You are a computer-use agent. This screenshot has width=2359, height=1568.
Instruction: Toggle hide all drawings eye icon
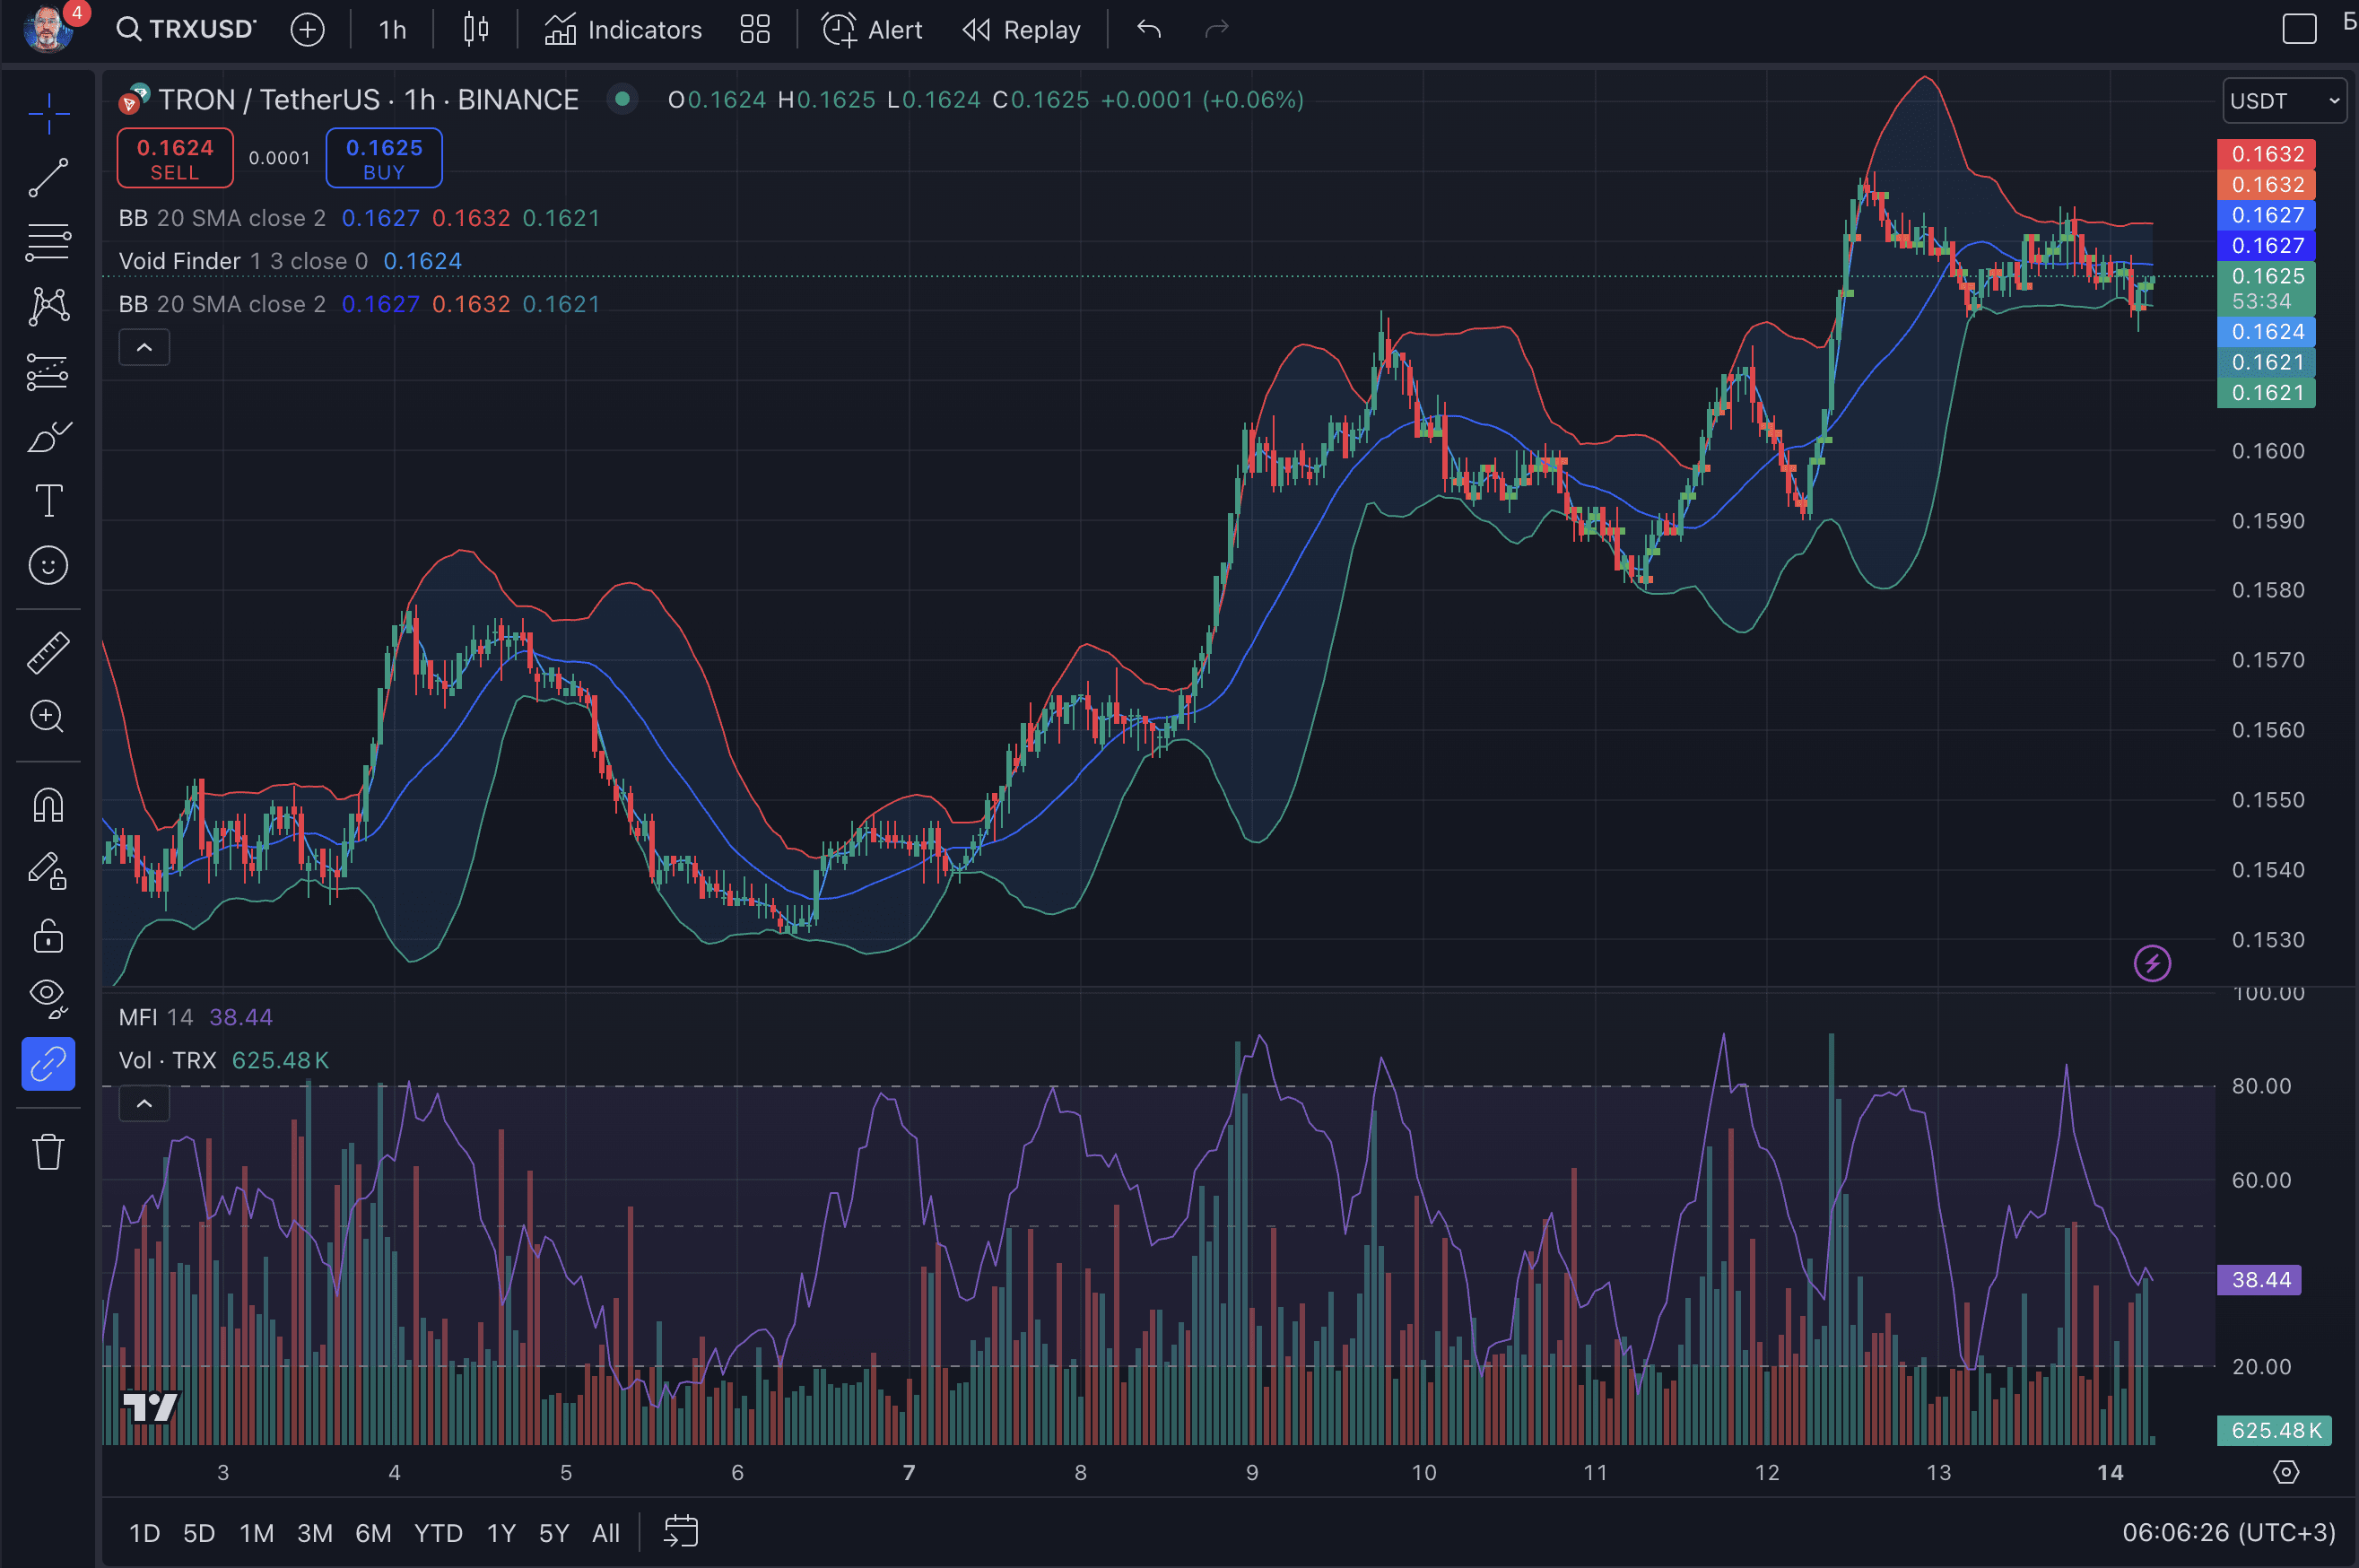[x=48, y=997]
